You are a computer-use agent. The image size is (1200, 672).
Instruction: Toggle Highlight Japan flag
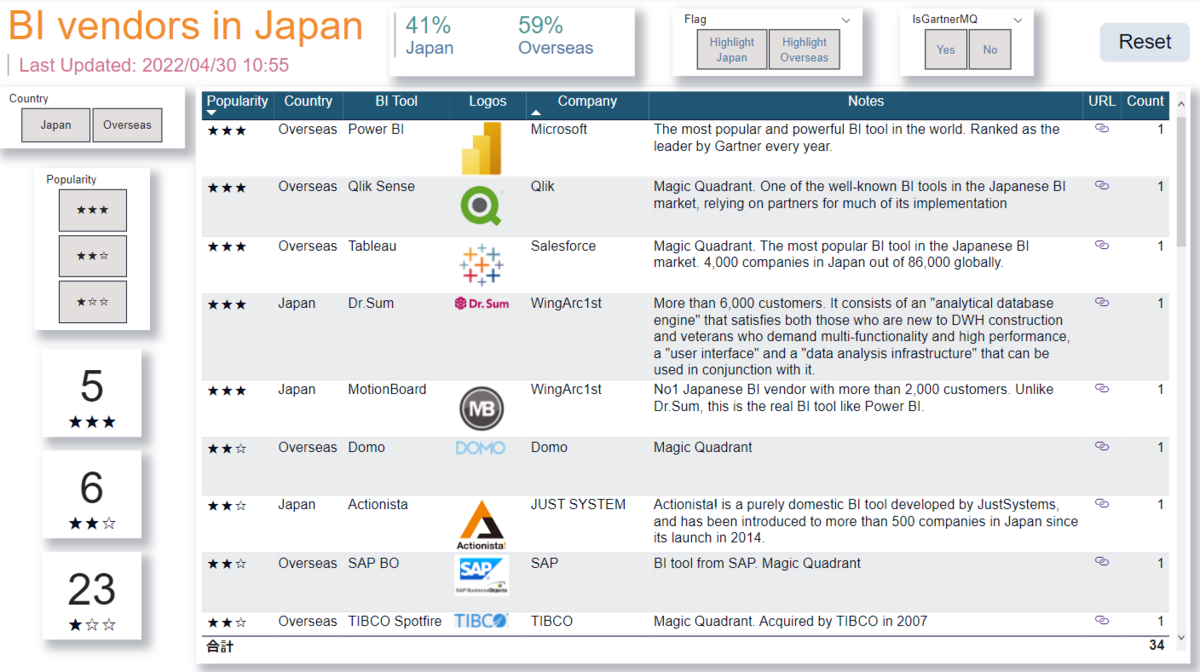pyautogui.click(x=732, y=50)
